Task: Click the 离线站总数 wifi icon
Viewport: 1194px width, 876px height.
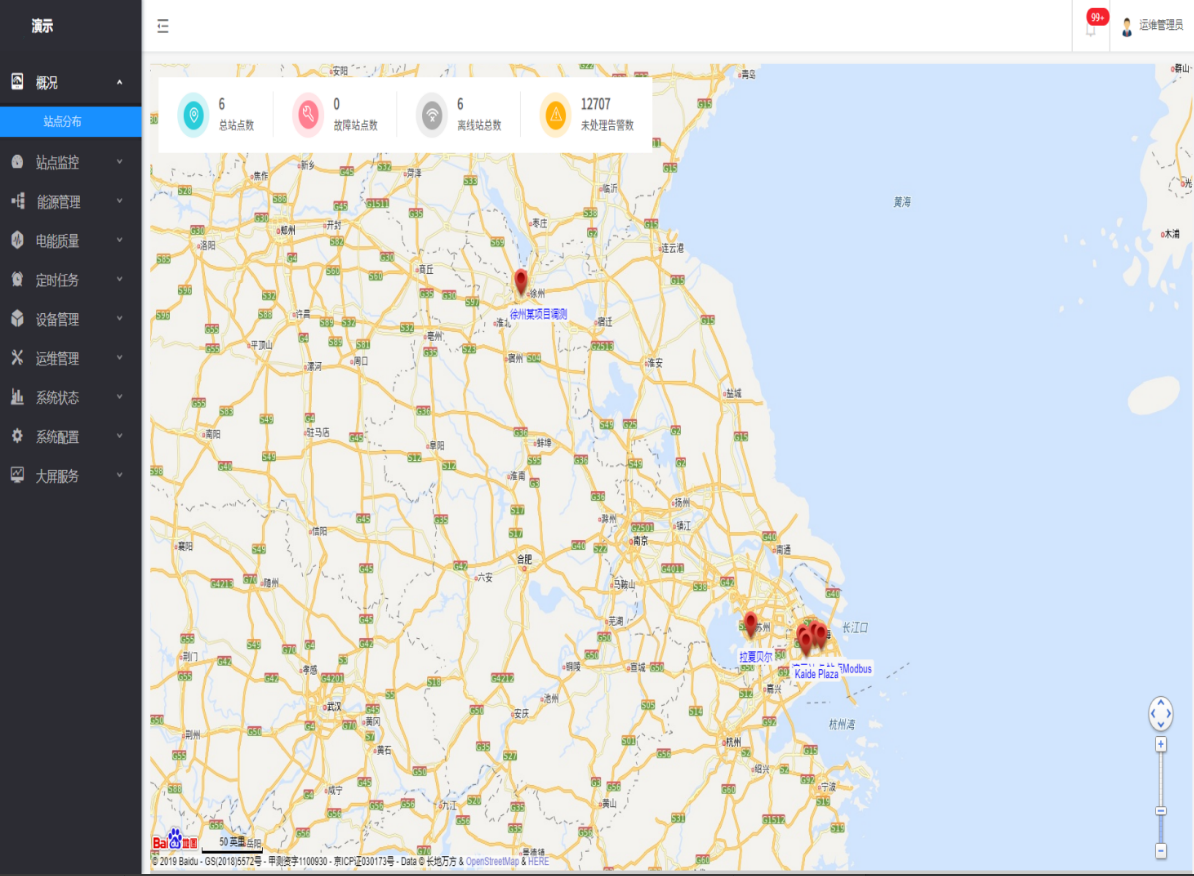Action: point(432,115)
